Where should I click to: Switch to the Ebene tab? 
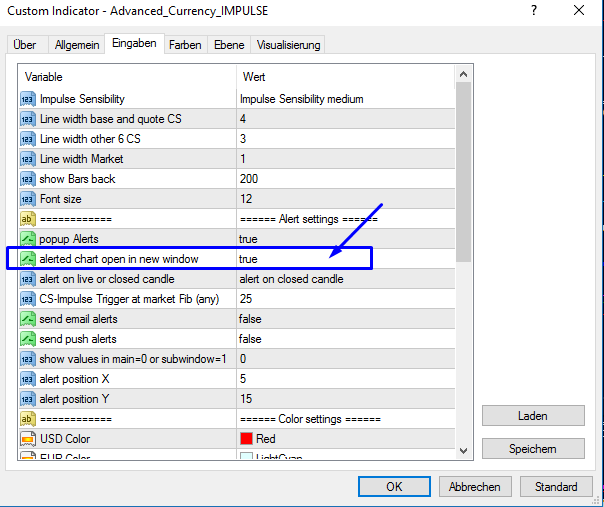click(x=229, y=45)
